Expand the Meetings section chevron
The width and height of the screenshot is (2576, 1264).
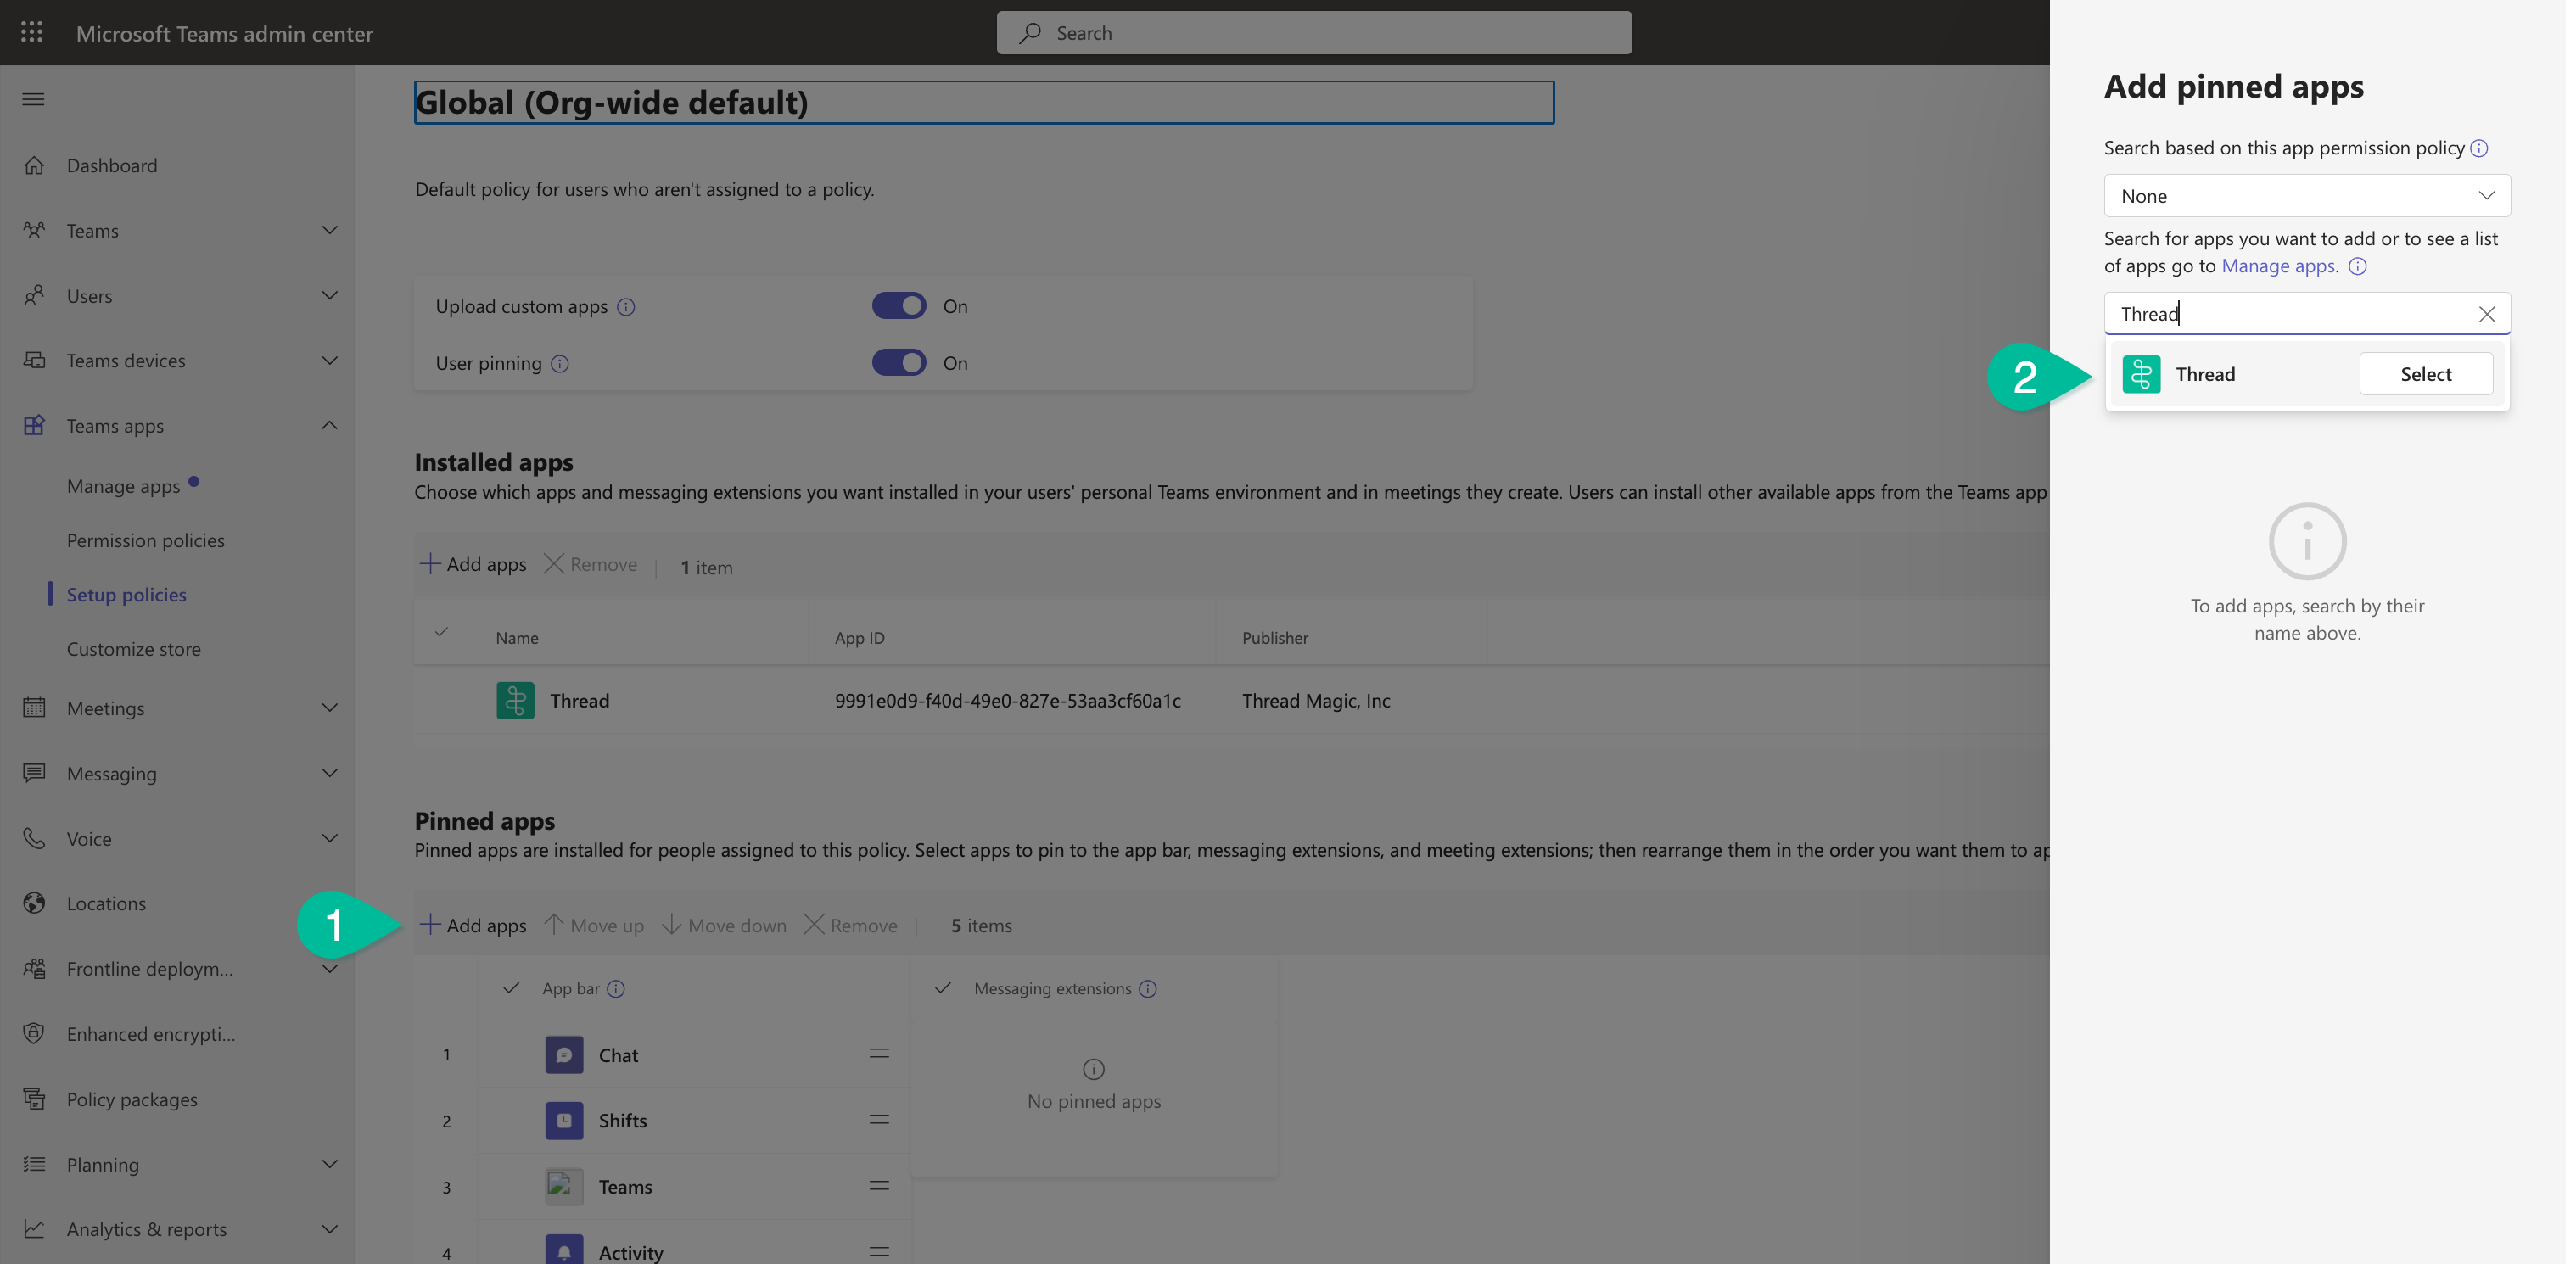click(329, 707)
